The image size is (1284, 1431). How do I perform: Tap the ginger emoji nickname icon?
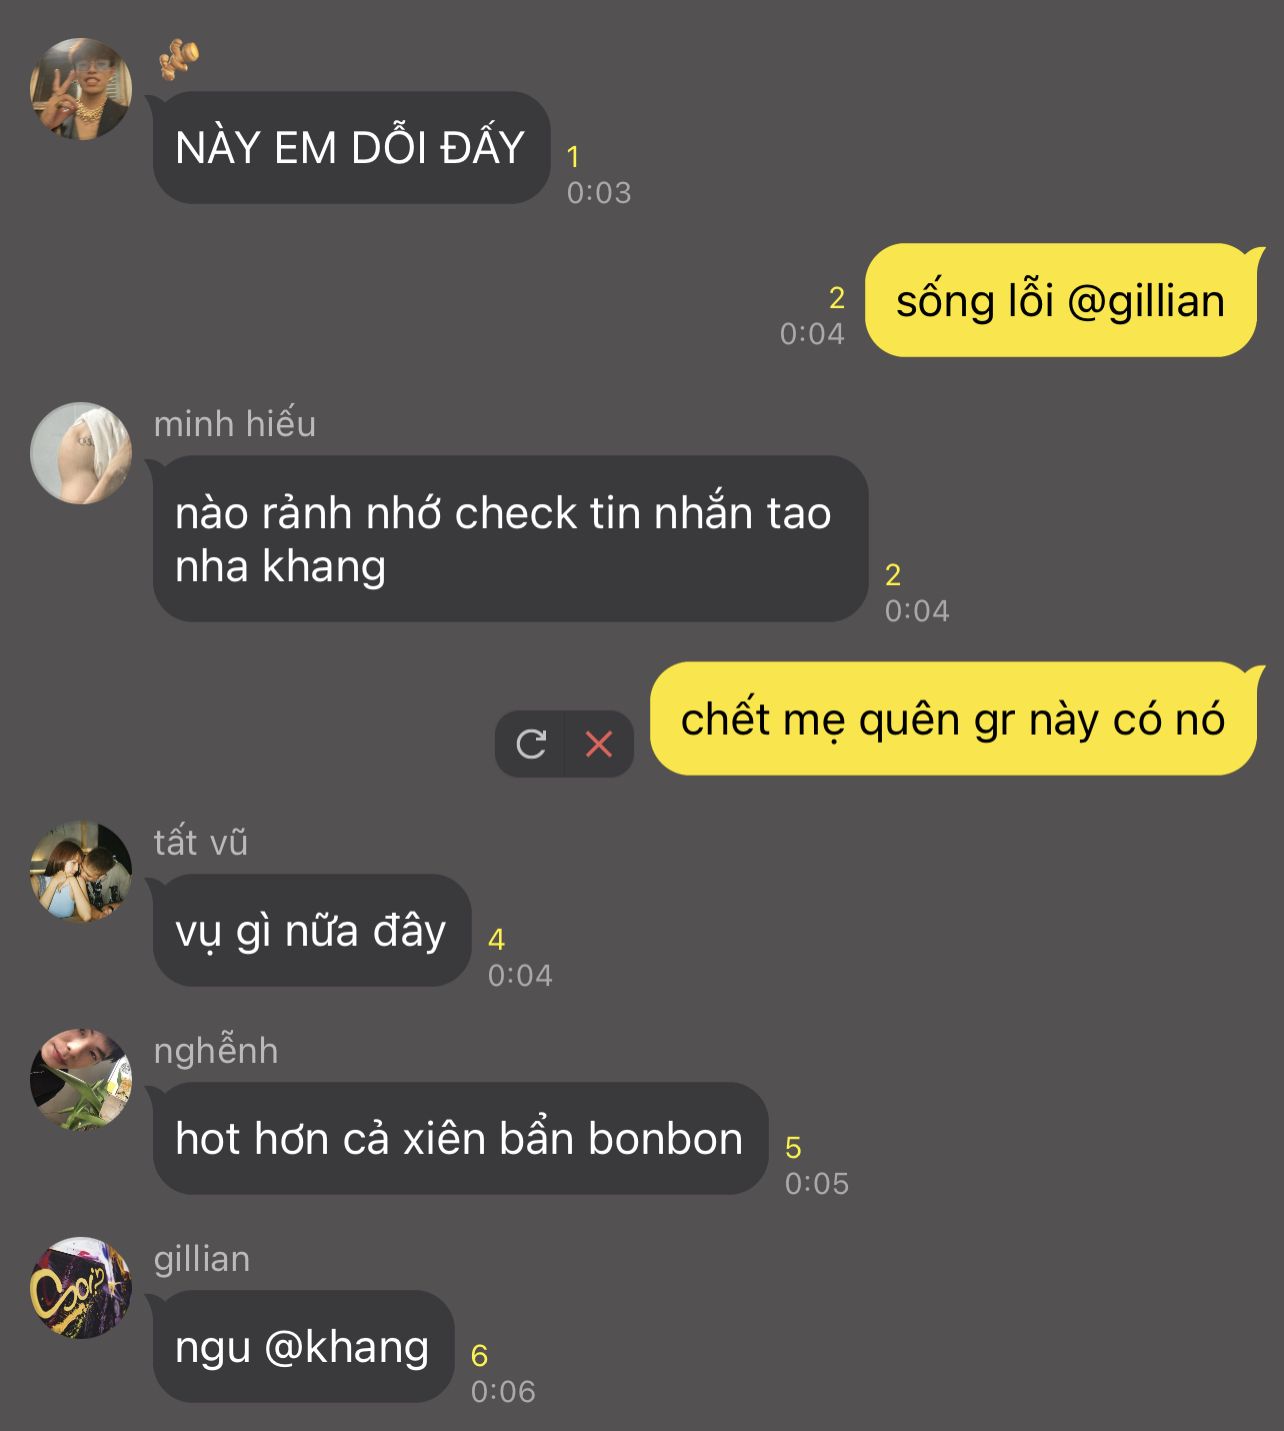[x=179, y=59]
